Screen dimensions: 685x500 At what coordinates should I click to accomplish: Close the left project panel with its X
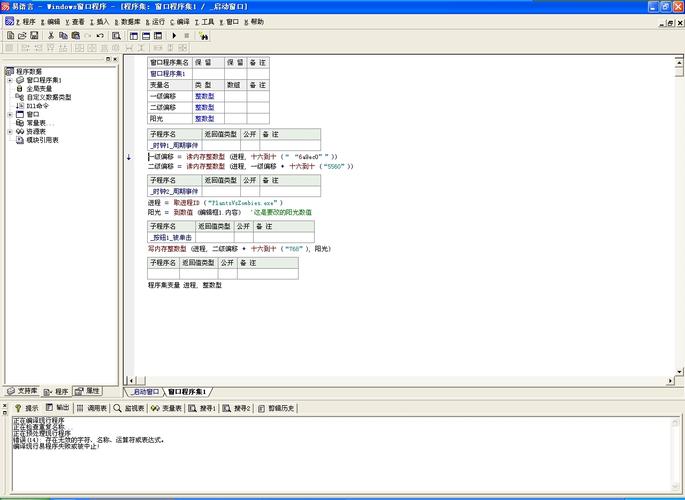coord(115,59)
